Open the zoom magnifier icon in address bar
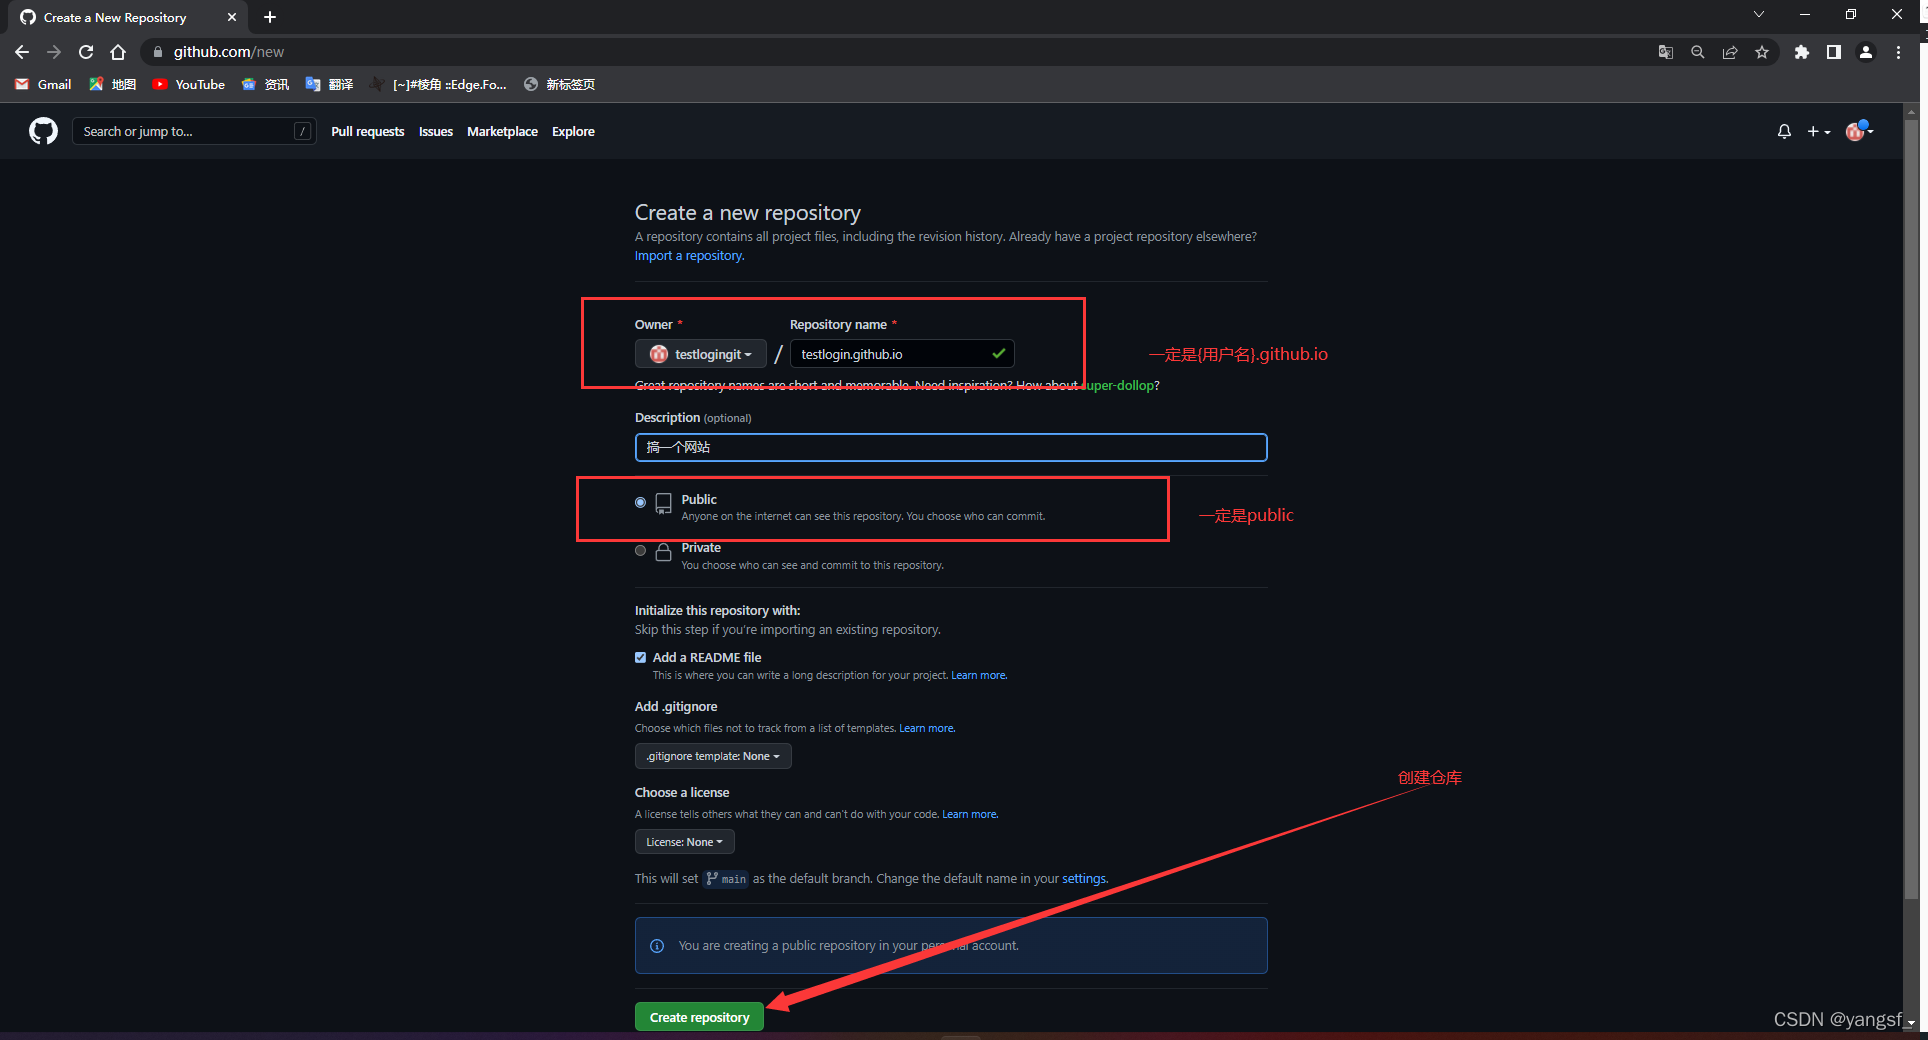The width and height of the screenshot is (1928, 1040). [x=1698, y=52]
